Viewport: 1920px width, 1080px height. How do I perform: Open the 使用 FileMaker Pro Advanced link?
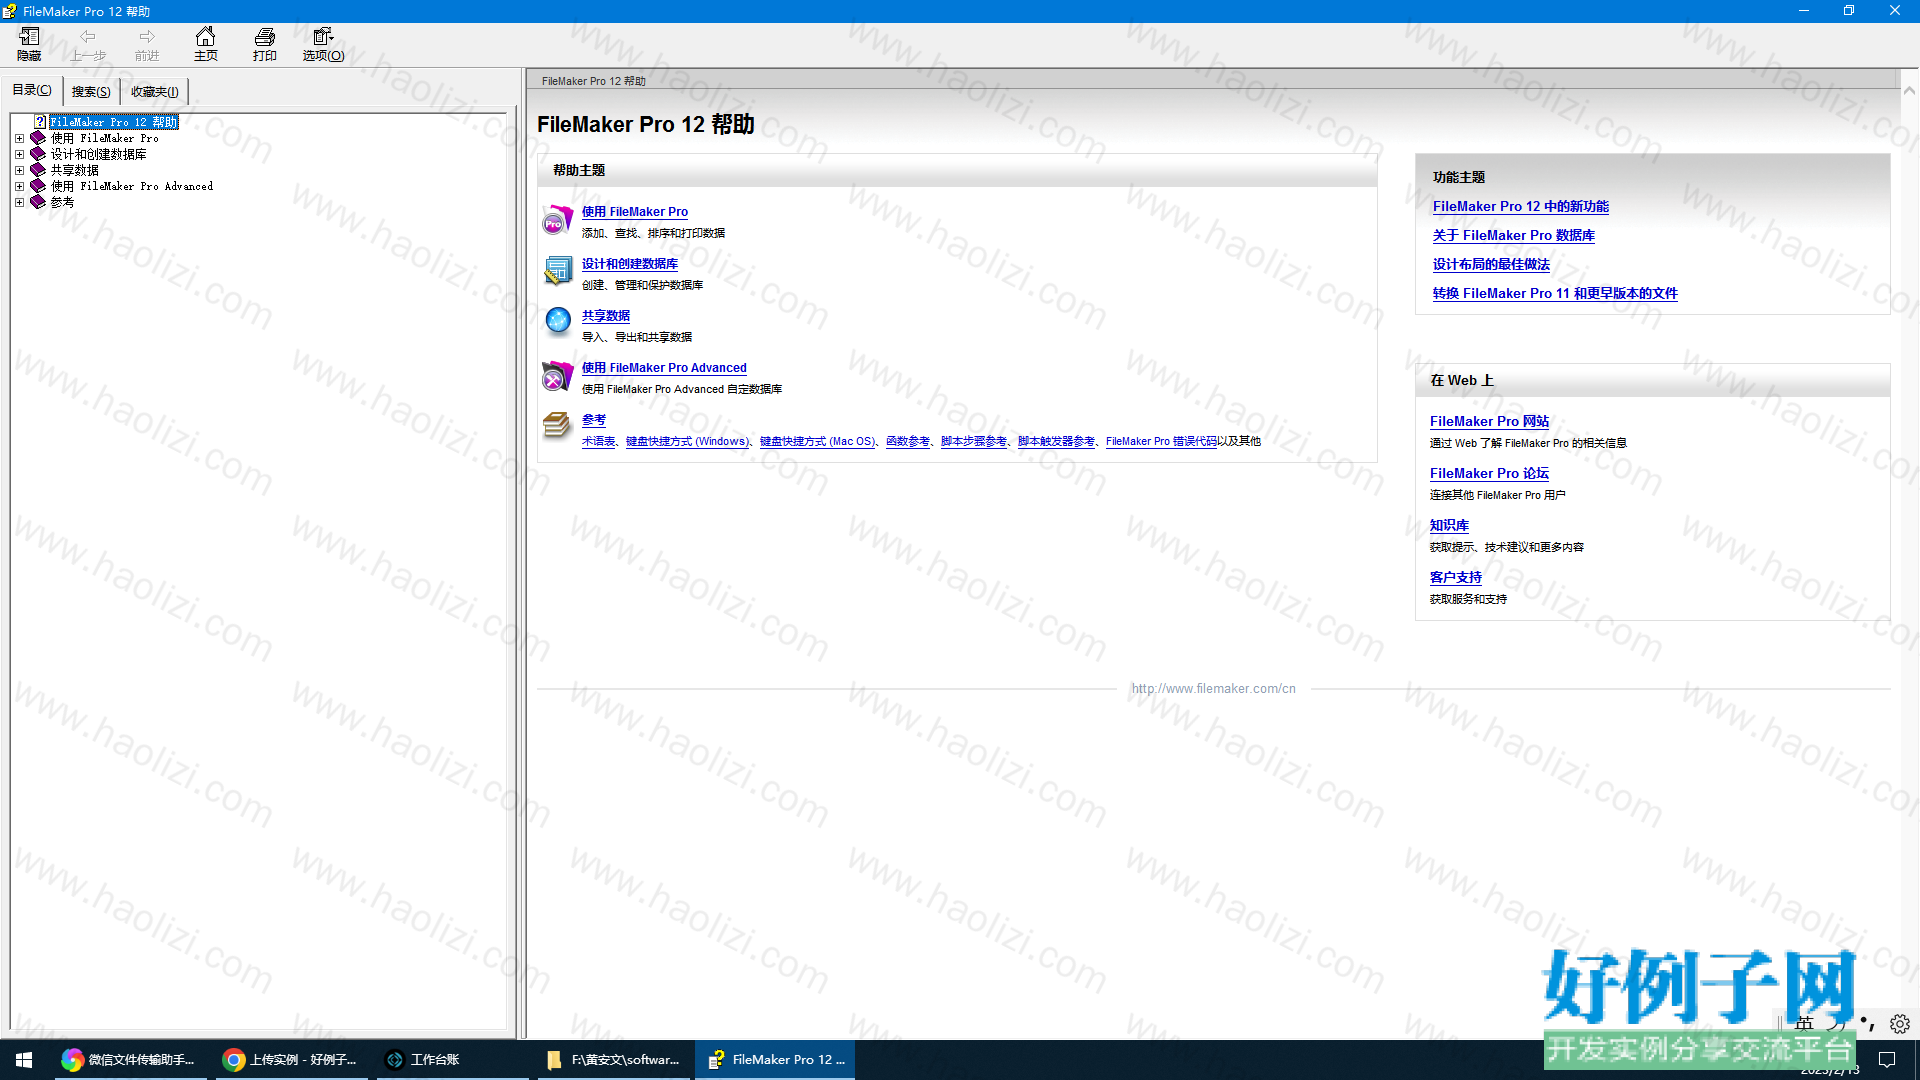(664, 368)
